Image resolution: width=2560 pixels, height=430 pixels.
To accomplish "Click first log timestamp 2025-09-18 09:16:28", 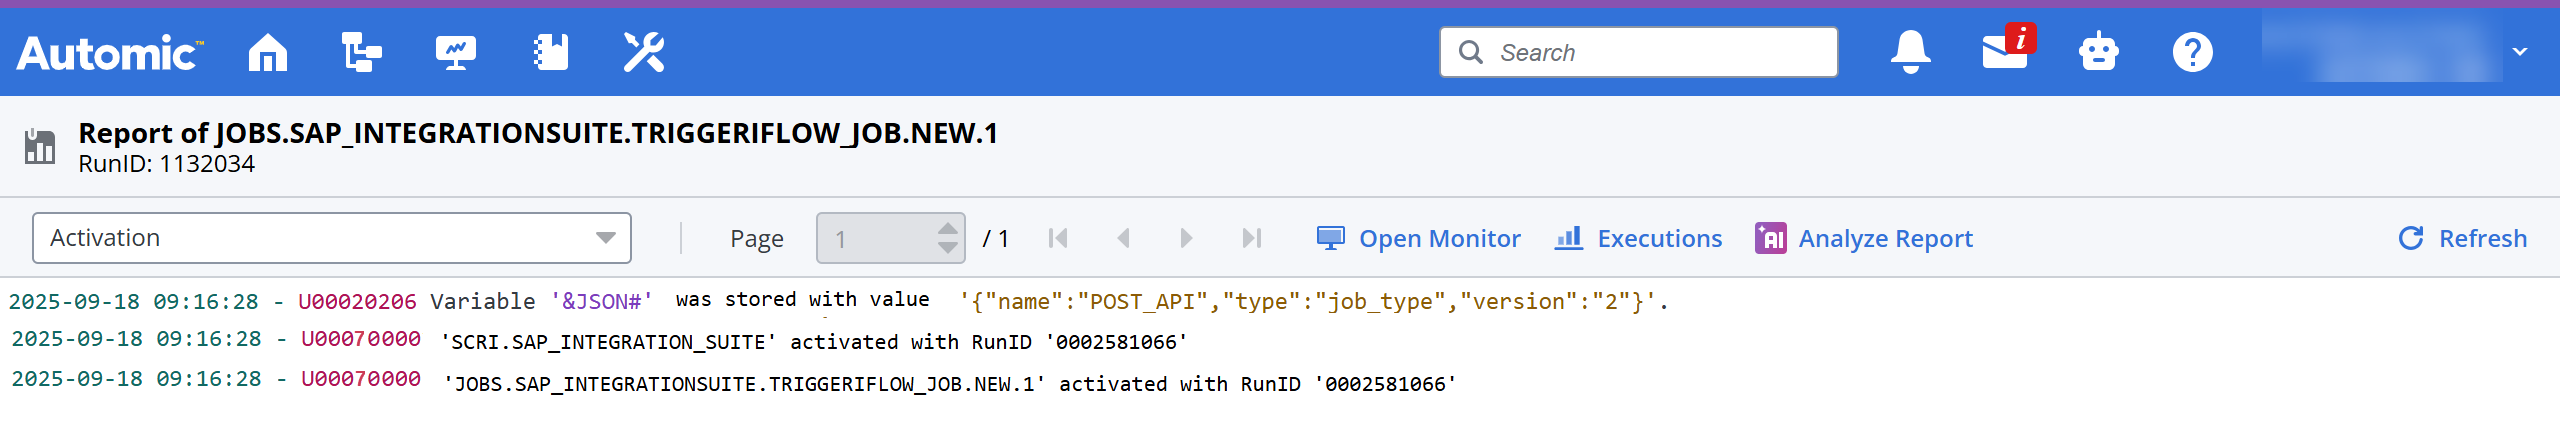I will (134, 301).
